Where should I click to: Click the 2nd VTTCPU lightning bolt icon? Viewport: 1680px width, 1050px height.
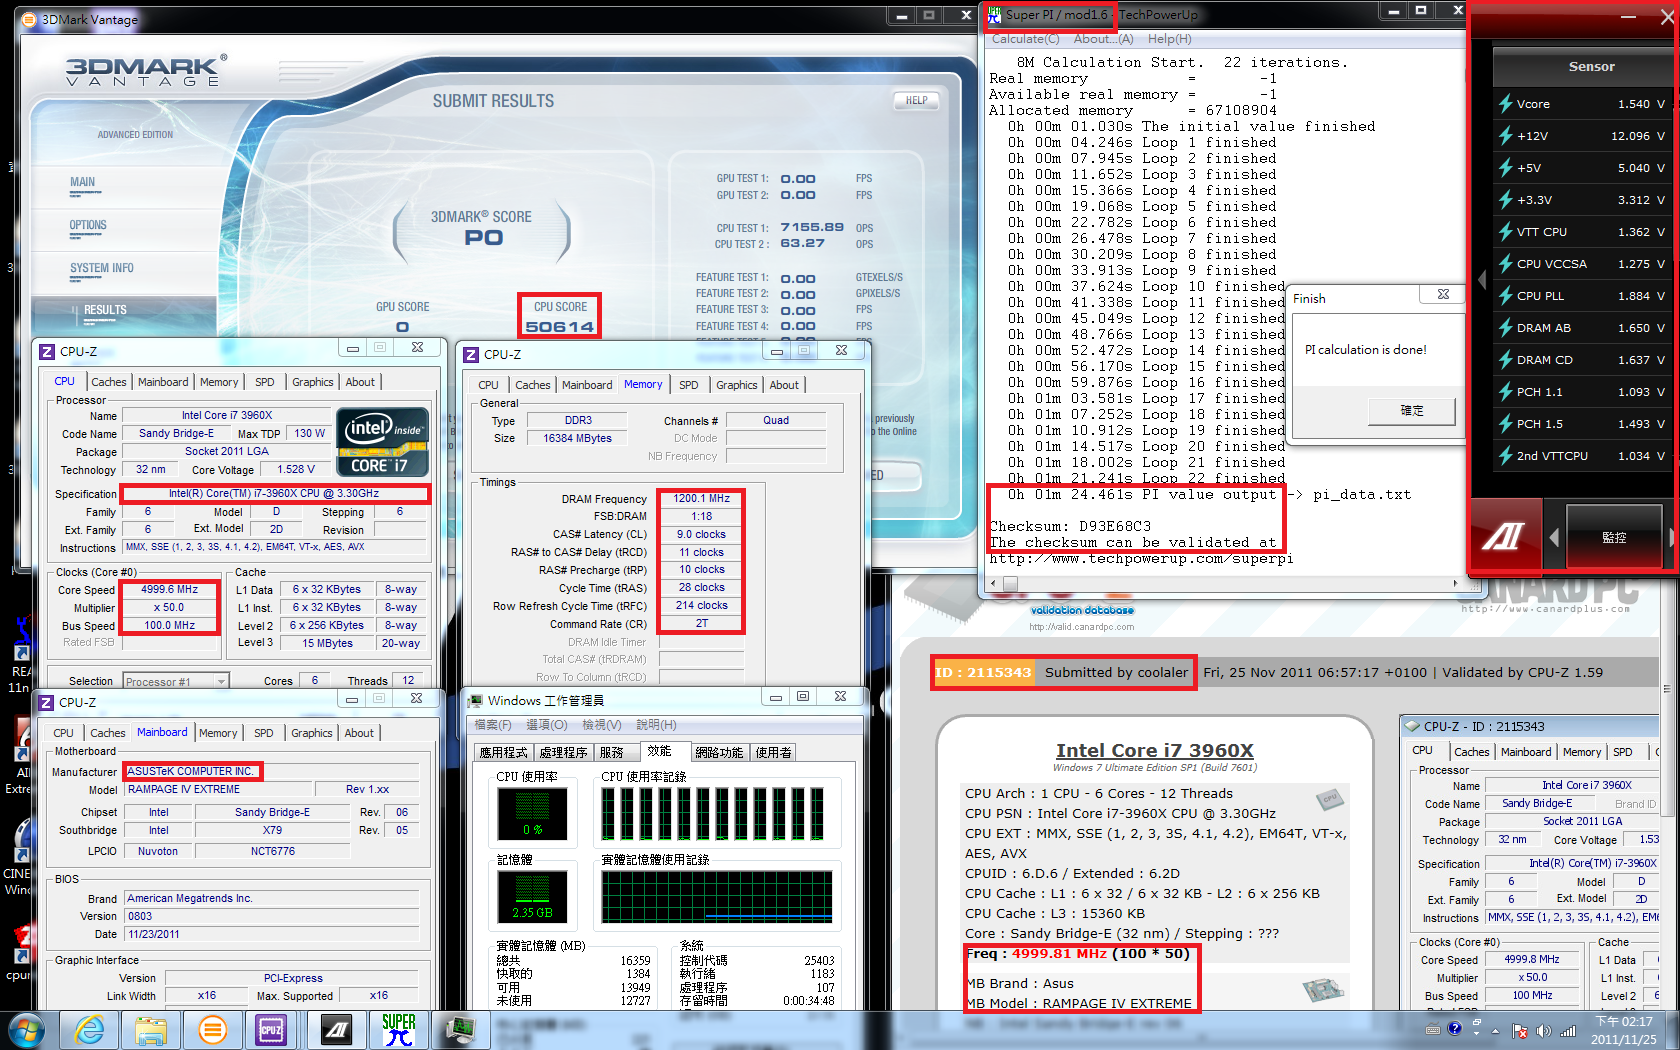(1505, 455)
